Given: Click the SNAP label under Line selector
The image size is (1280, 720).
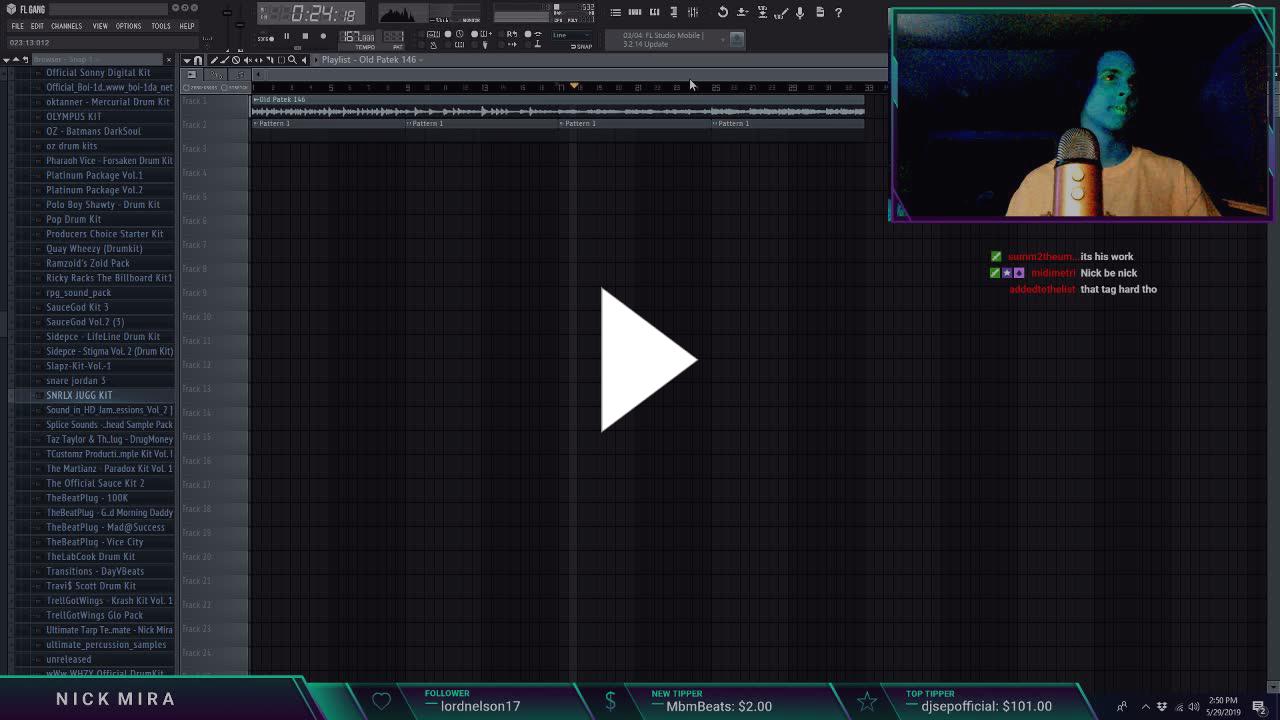Looking at the screenshot, I should click(x=581, y=47).
